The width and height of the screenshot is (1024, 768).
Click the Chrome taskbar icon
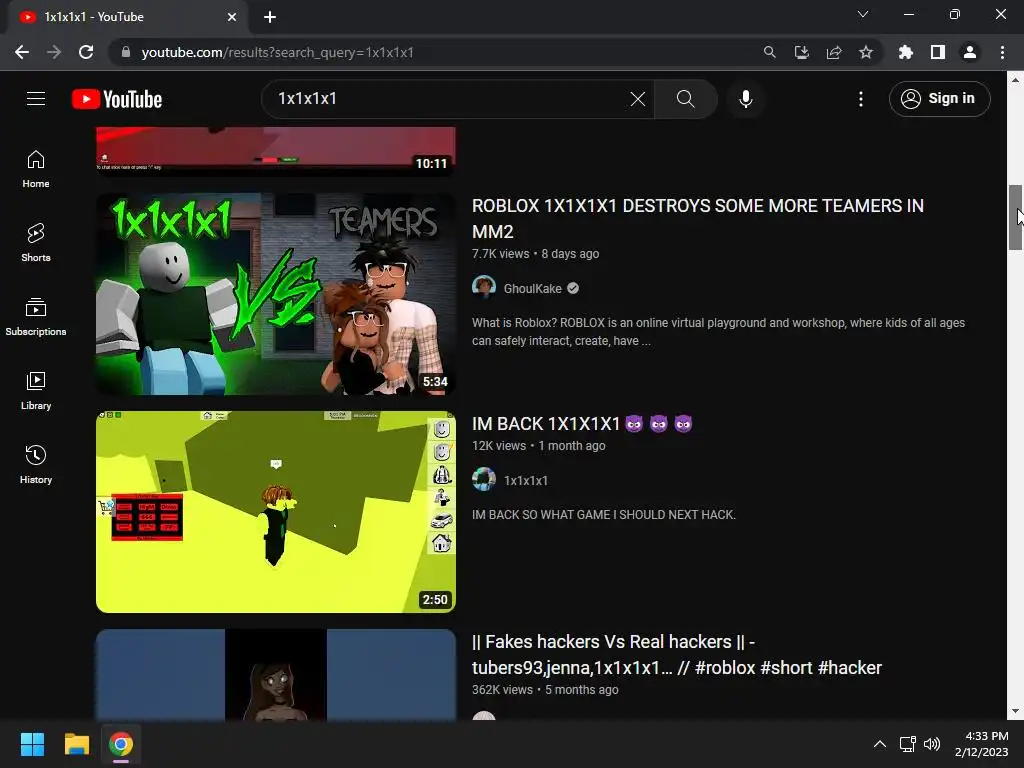click(x=121, y=744)
